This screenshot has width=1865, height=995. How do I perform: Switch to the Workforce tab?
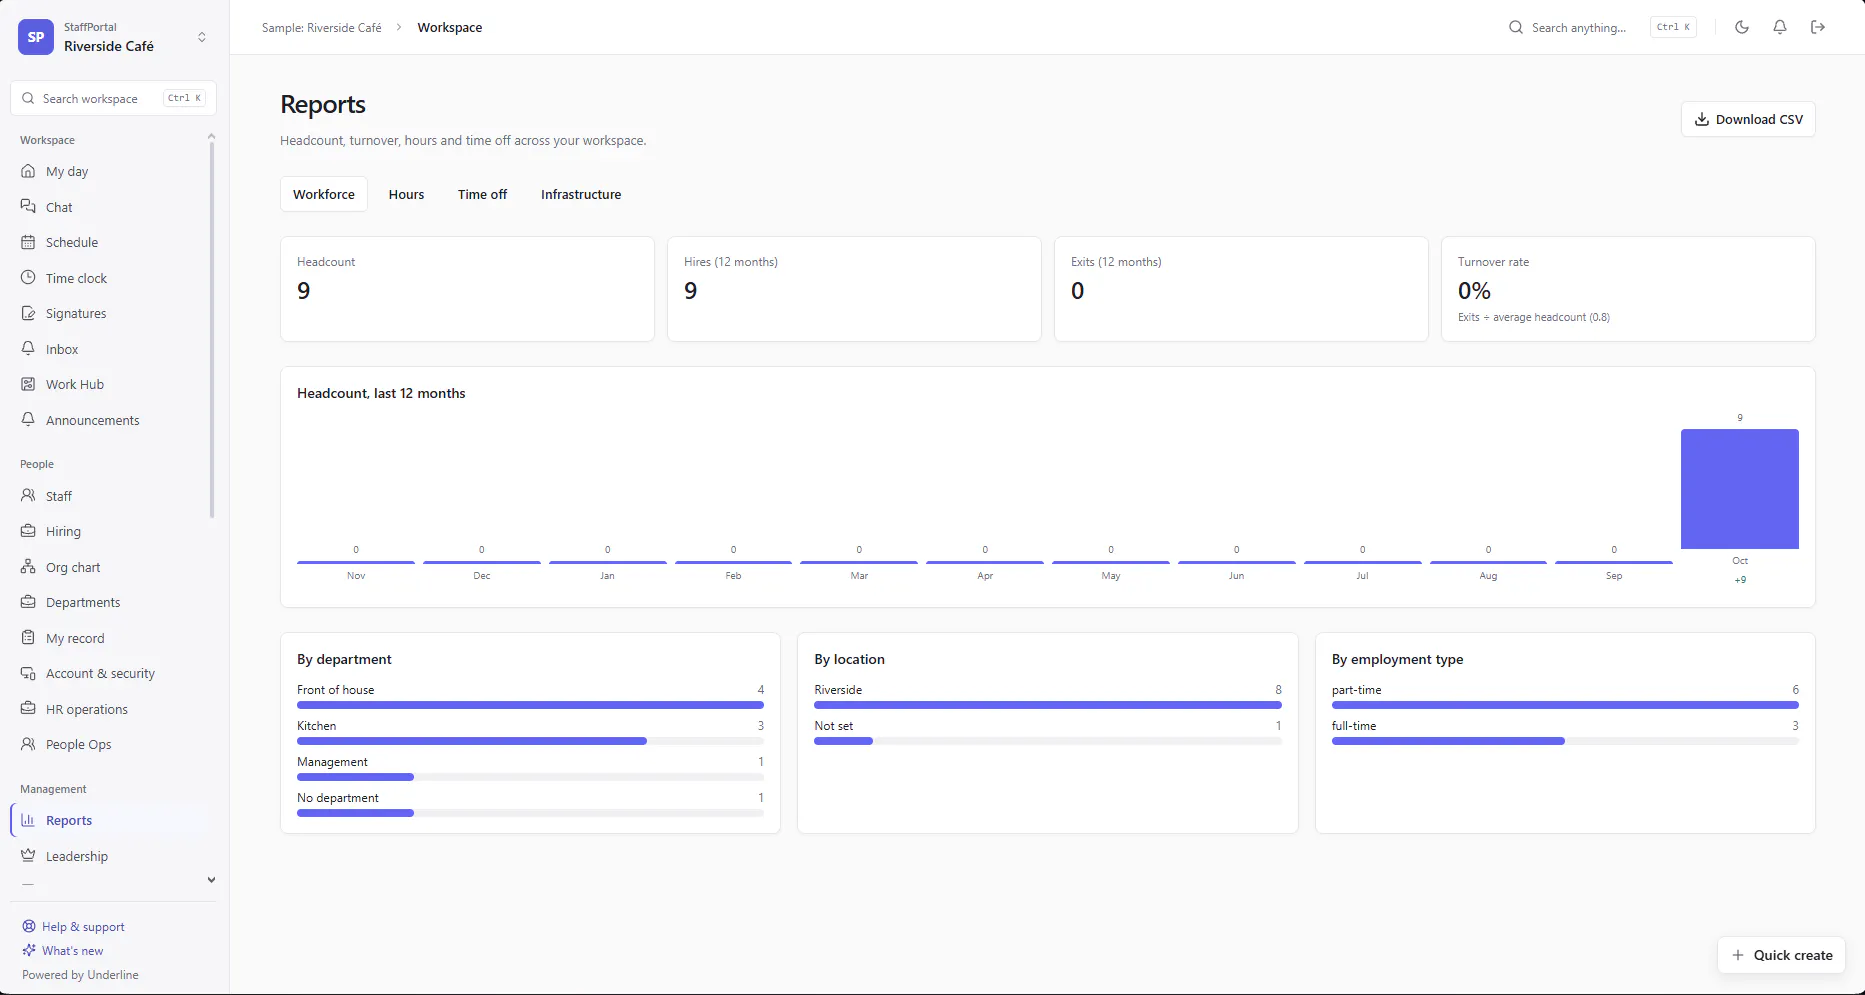pos(324,194)
